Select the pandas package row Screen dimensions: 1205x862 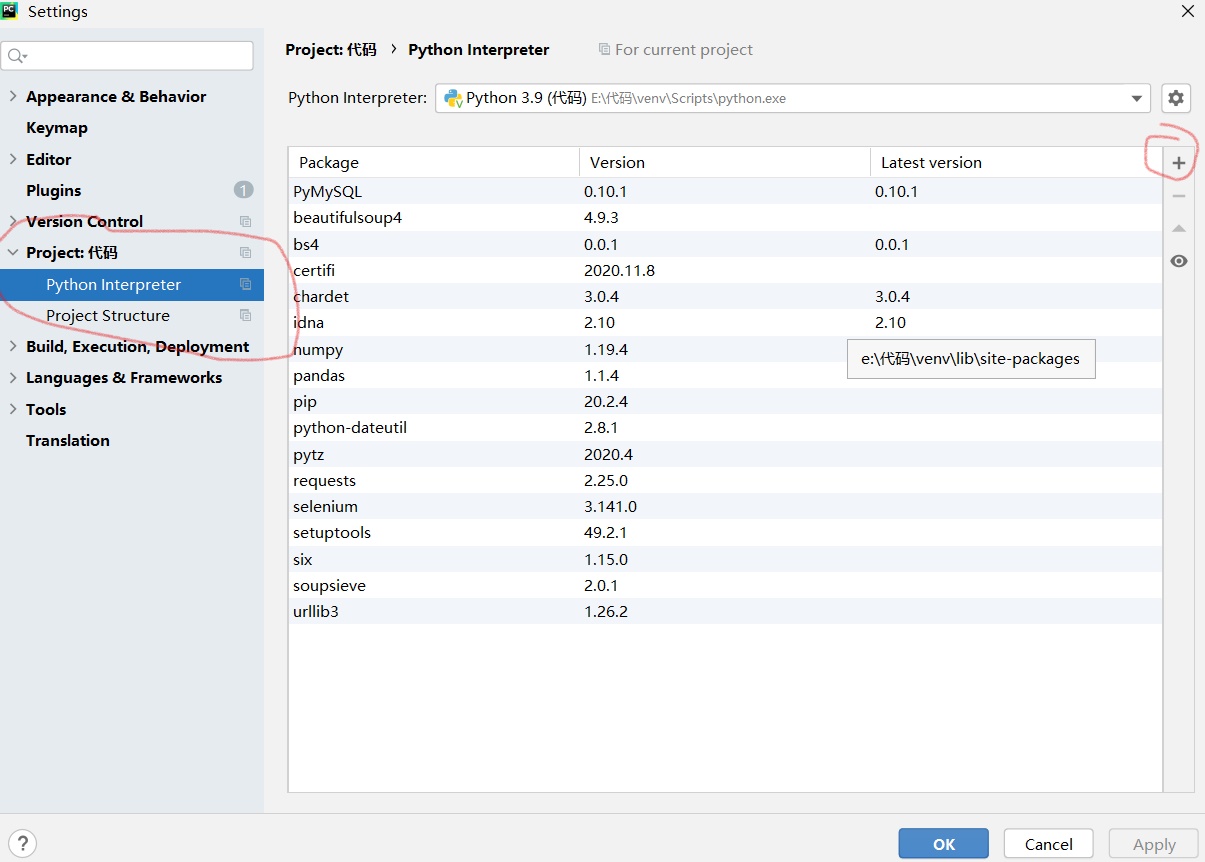coord(725,375)
